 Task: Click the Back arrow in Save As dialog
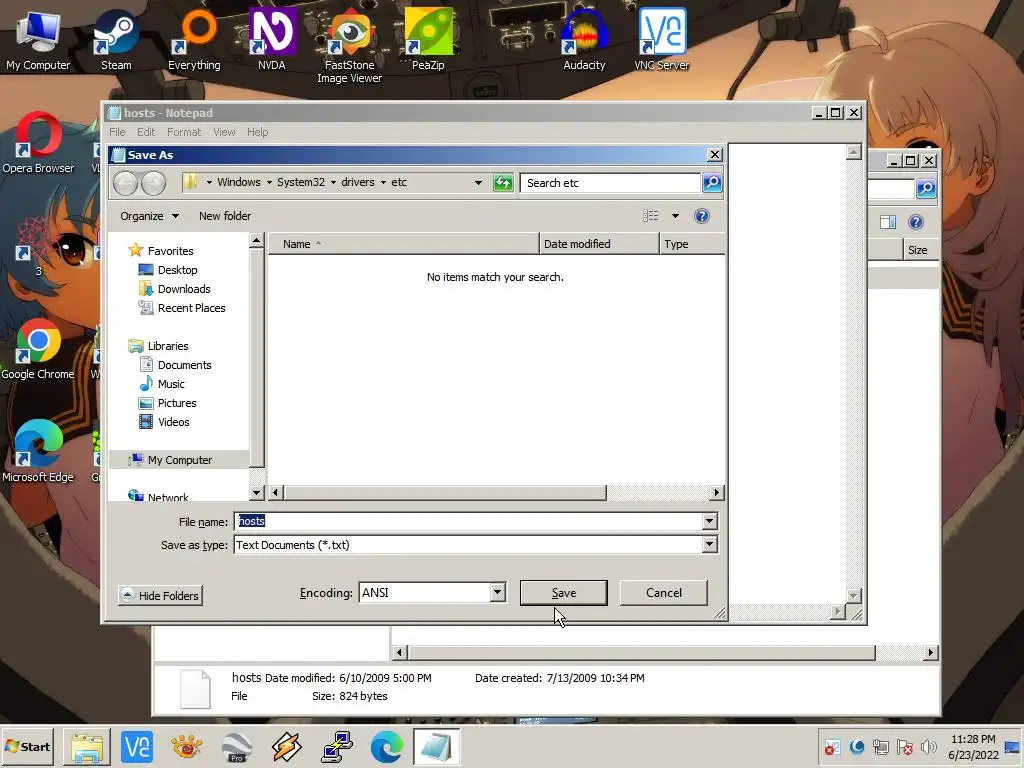[x=125, y=183]
